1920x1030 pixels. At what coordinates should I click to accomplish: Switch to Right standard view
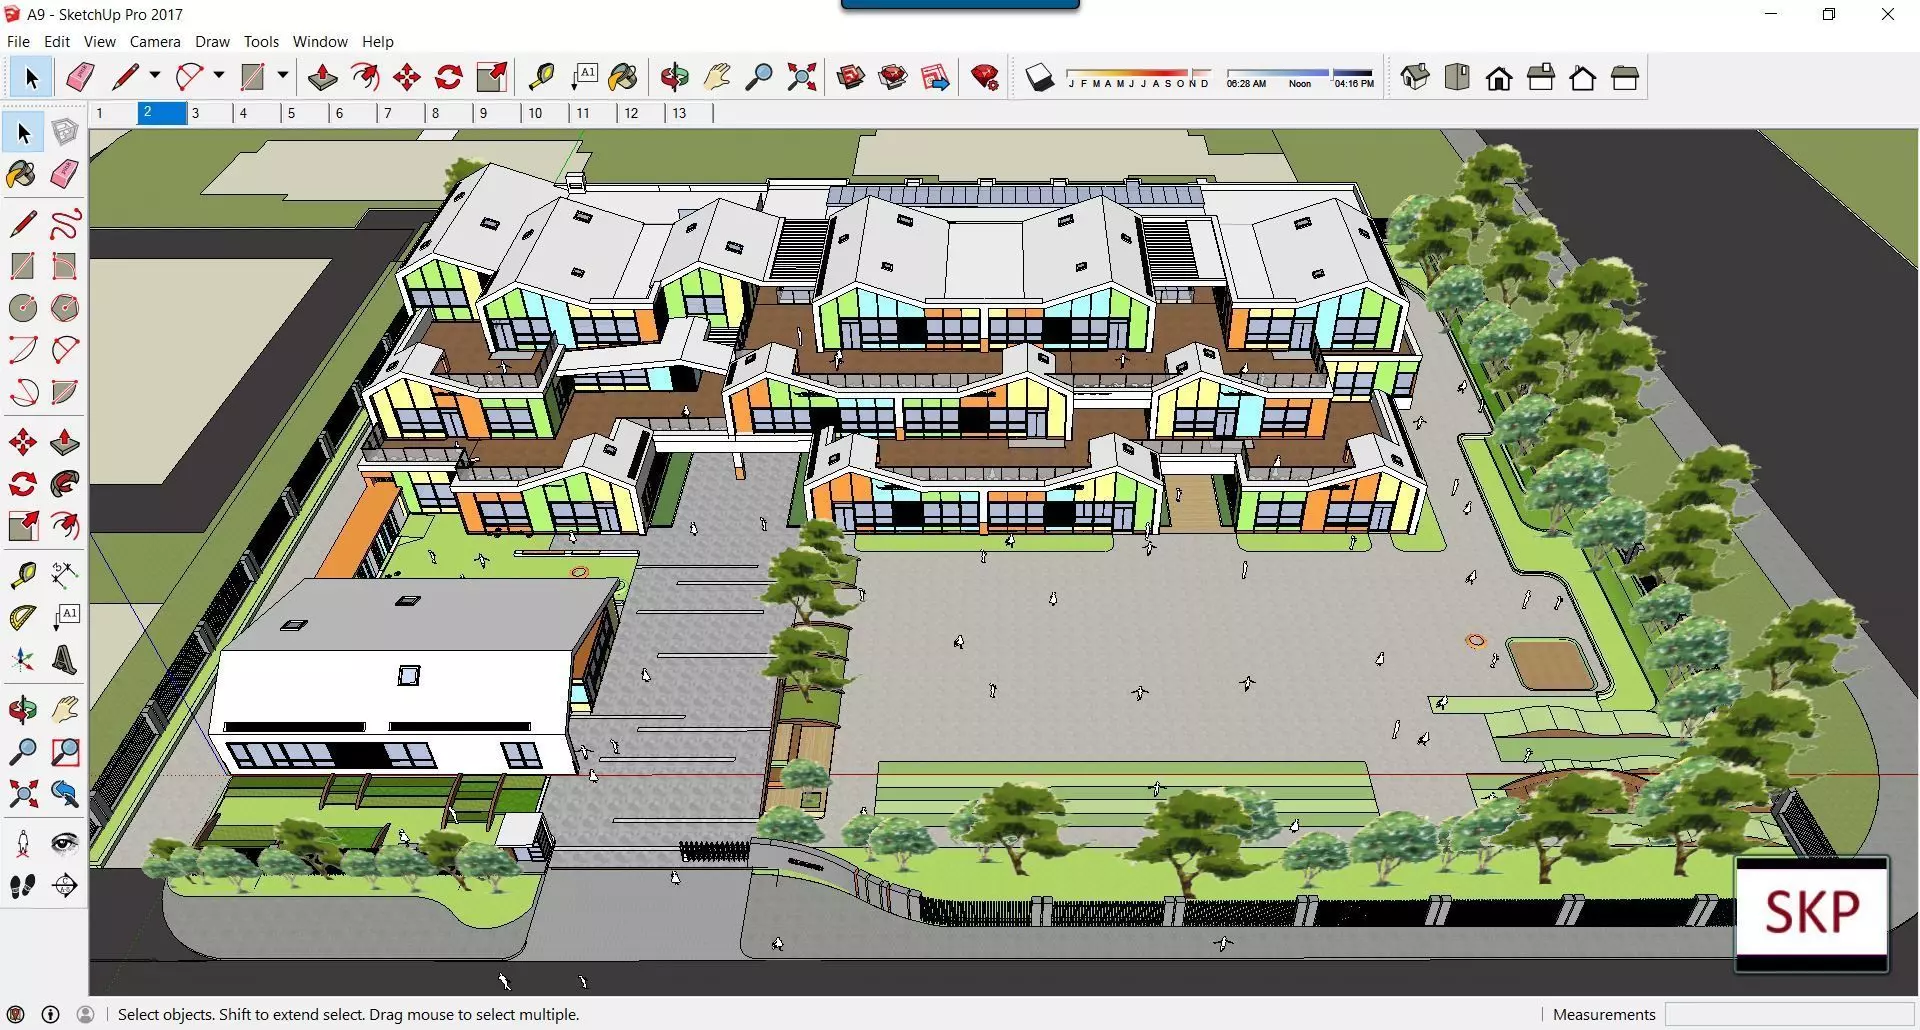pyautogui.click(x=1541, y=77)
